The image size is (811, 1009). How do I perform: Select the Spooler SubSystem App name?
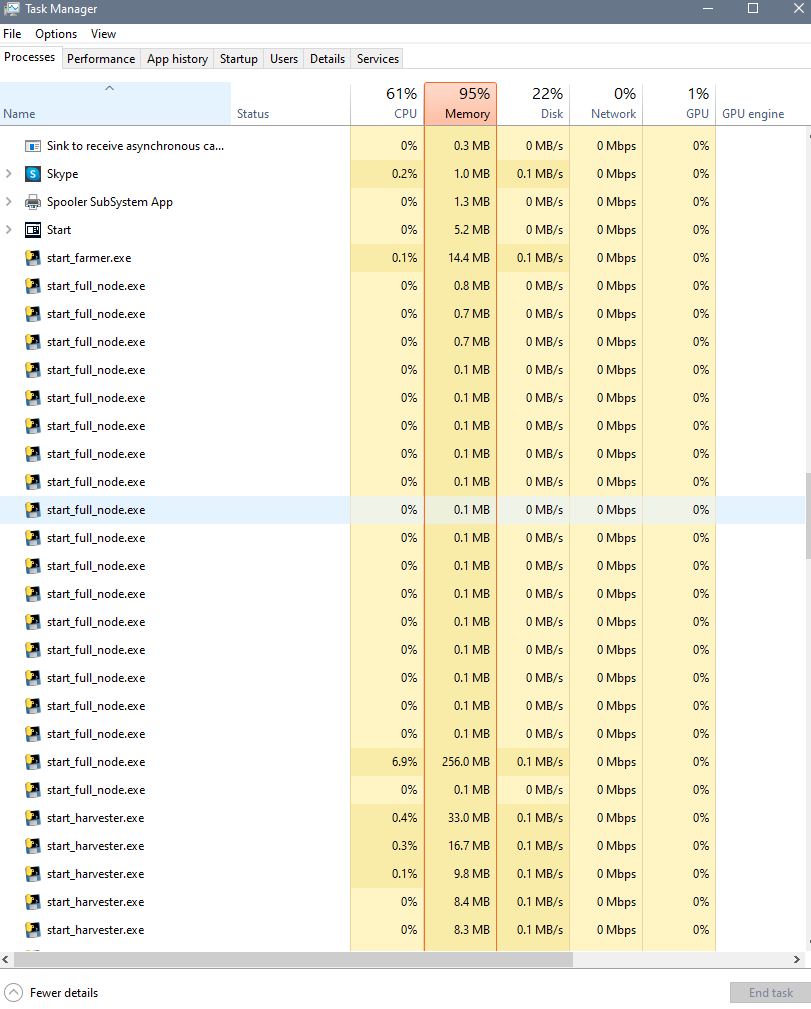click(x=109, y=202)
